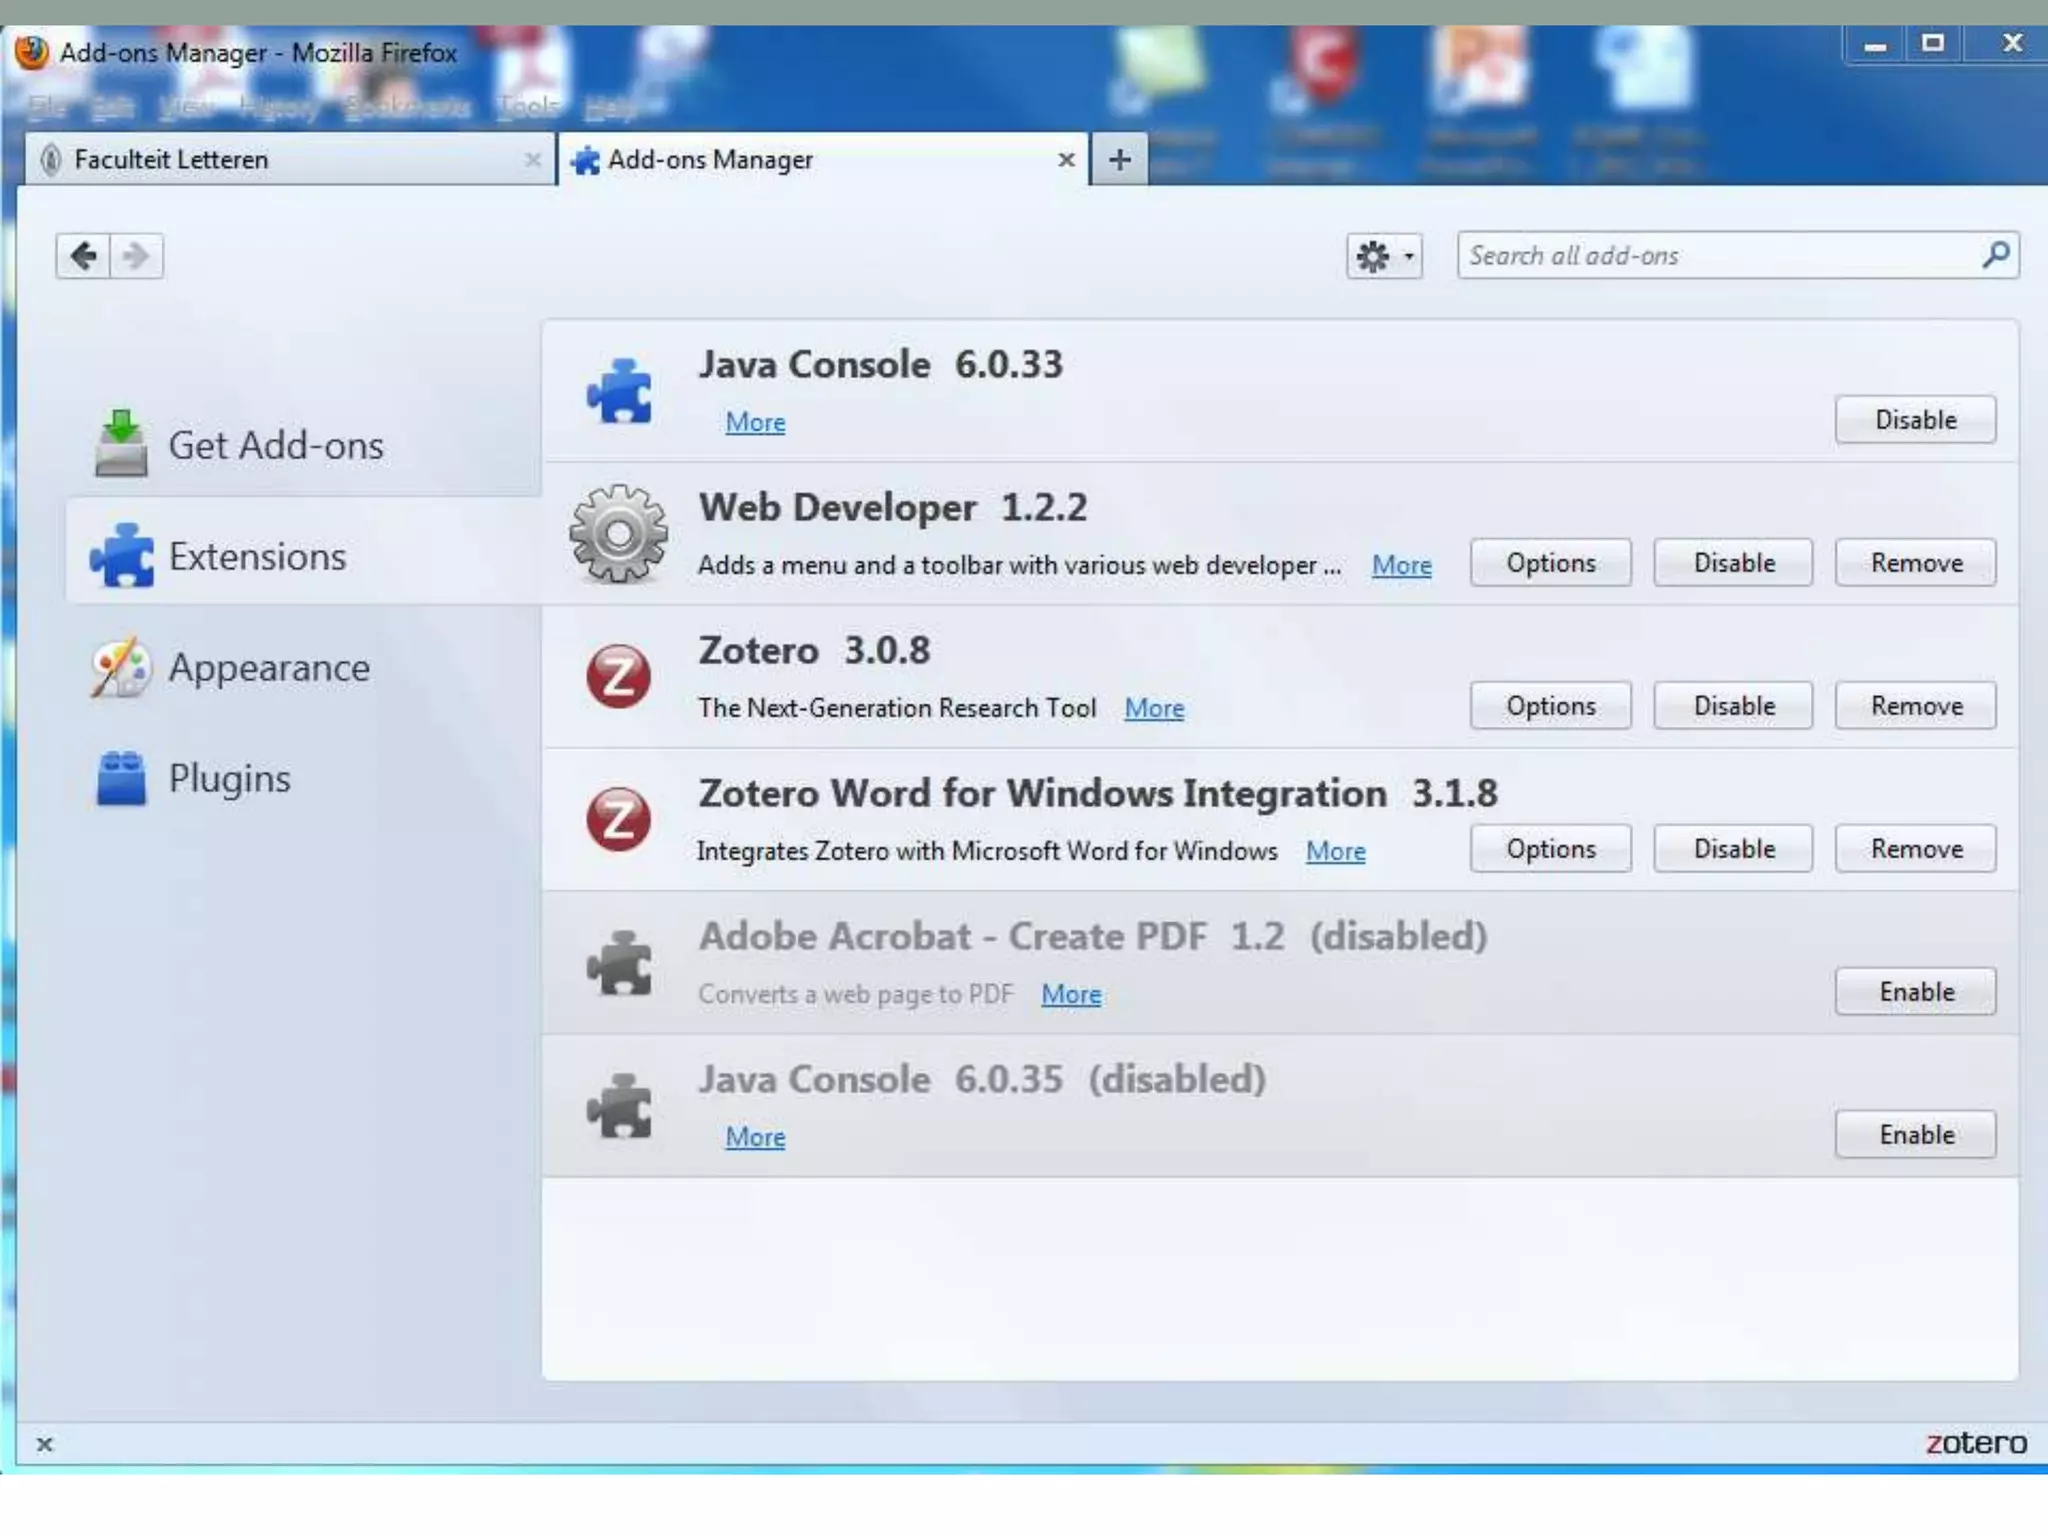Click the zotero logo in status bar
This screenshot has height=1536, width=2048.
1976,1443
